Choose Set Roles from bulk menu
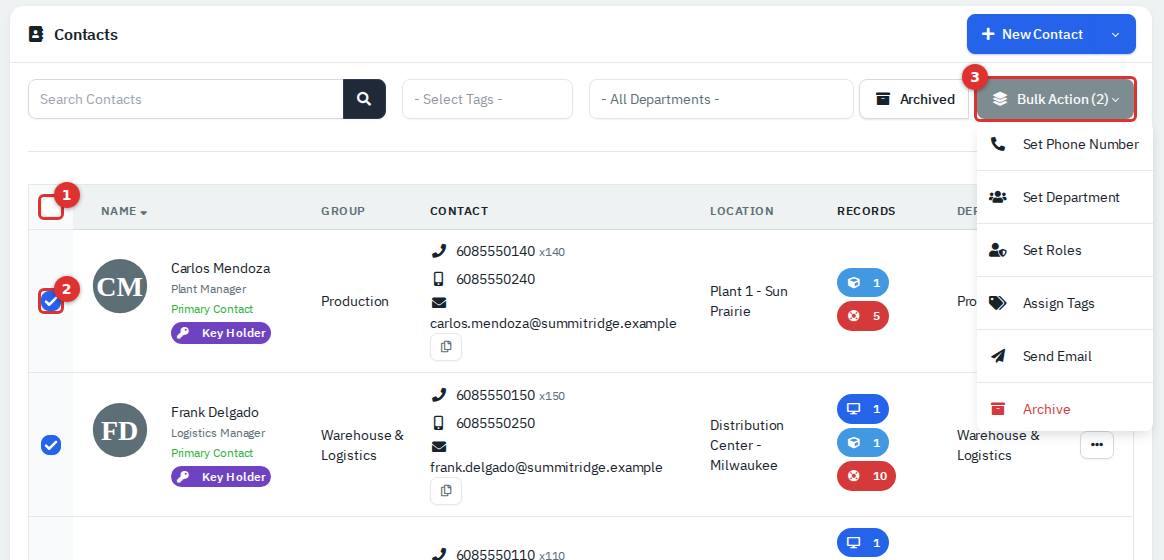The width and height of the screenshot is (1164, 560). (1065, 250)
